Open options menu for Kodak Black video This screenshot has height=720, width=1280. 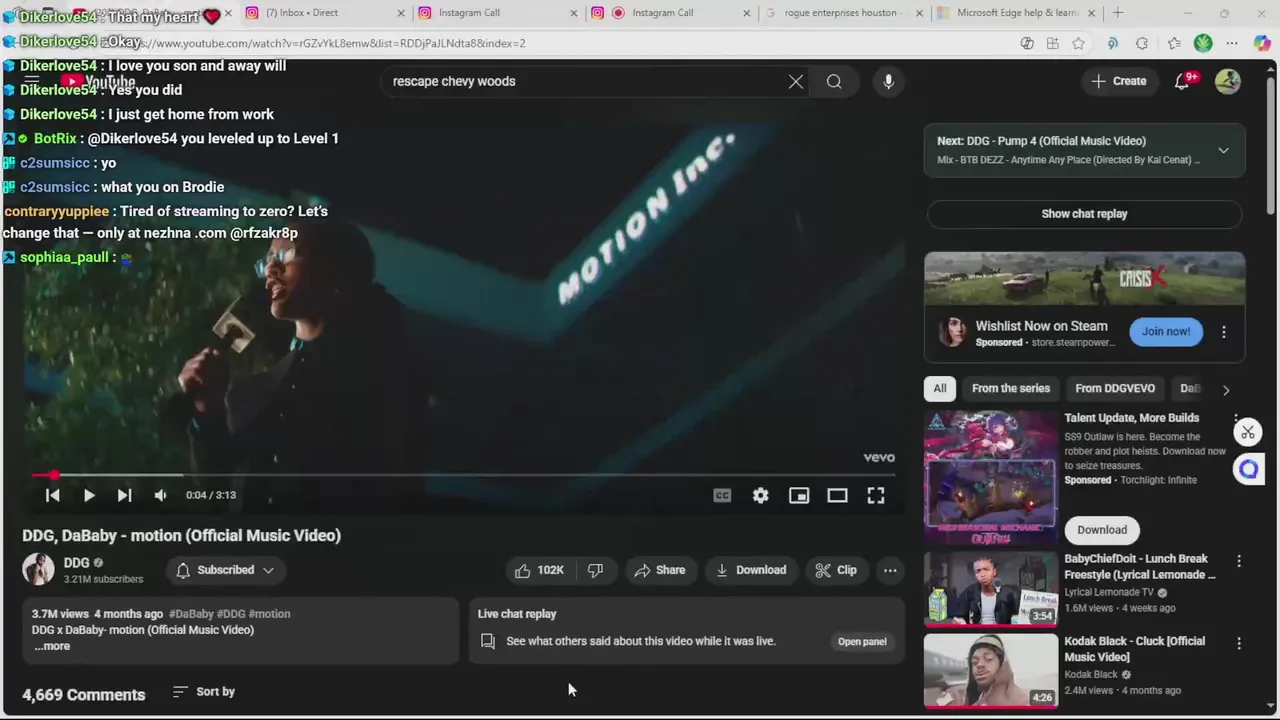[1239, 644]
